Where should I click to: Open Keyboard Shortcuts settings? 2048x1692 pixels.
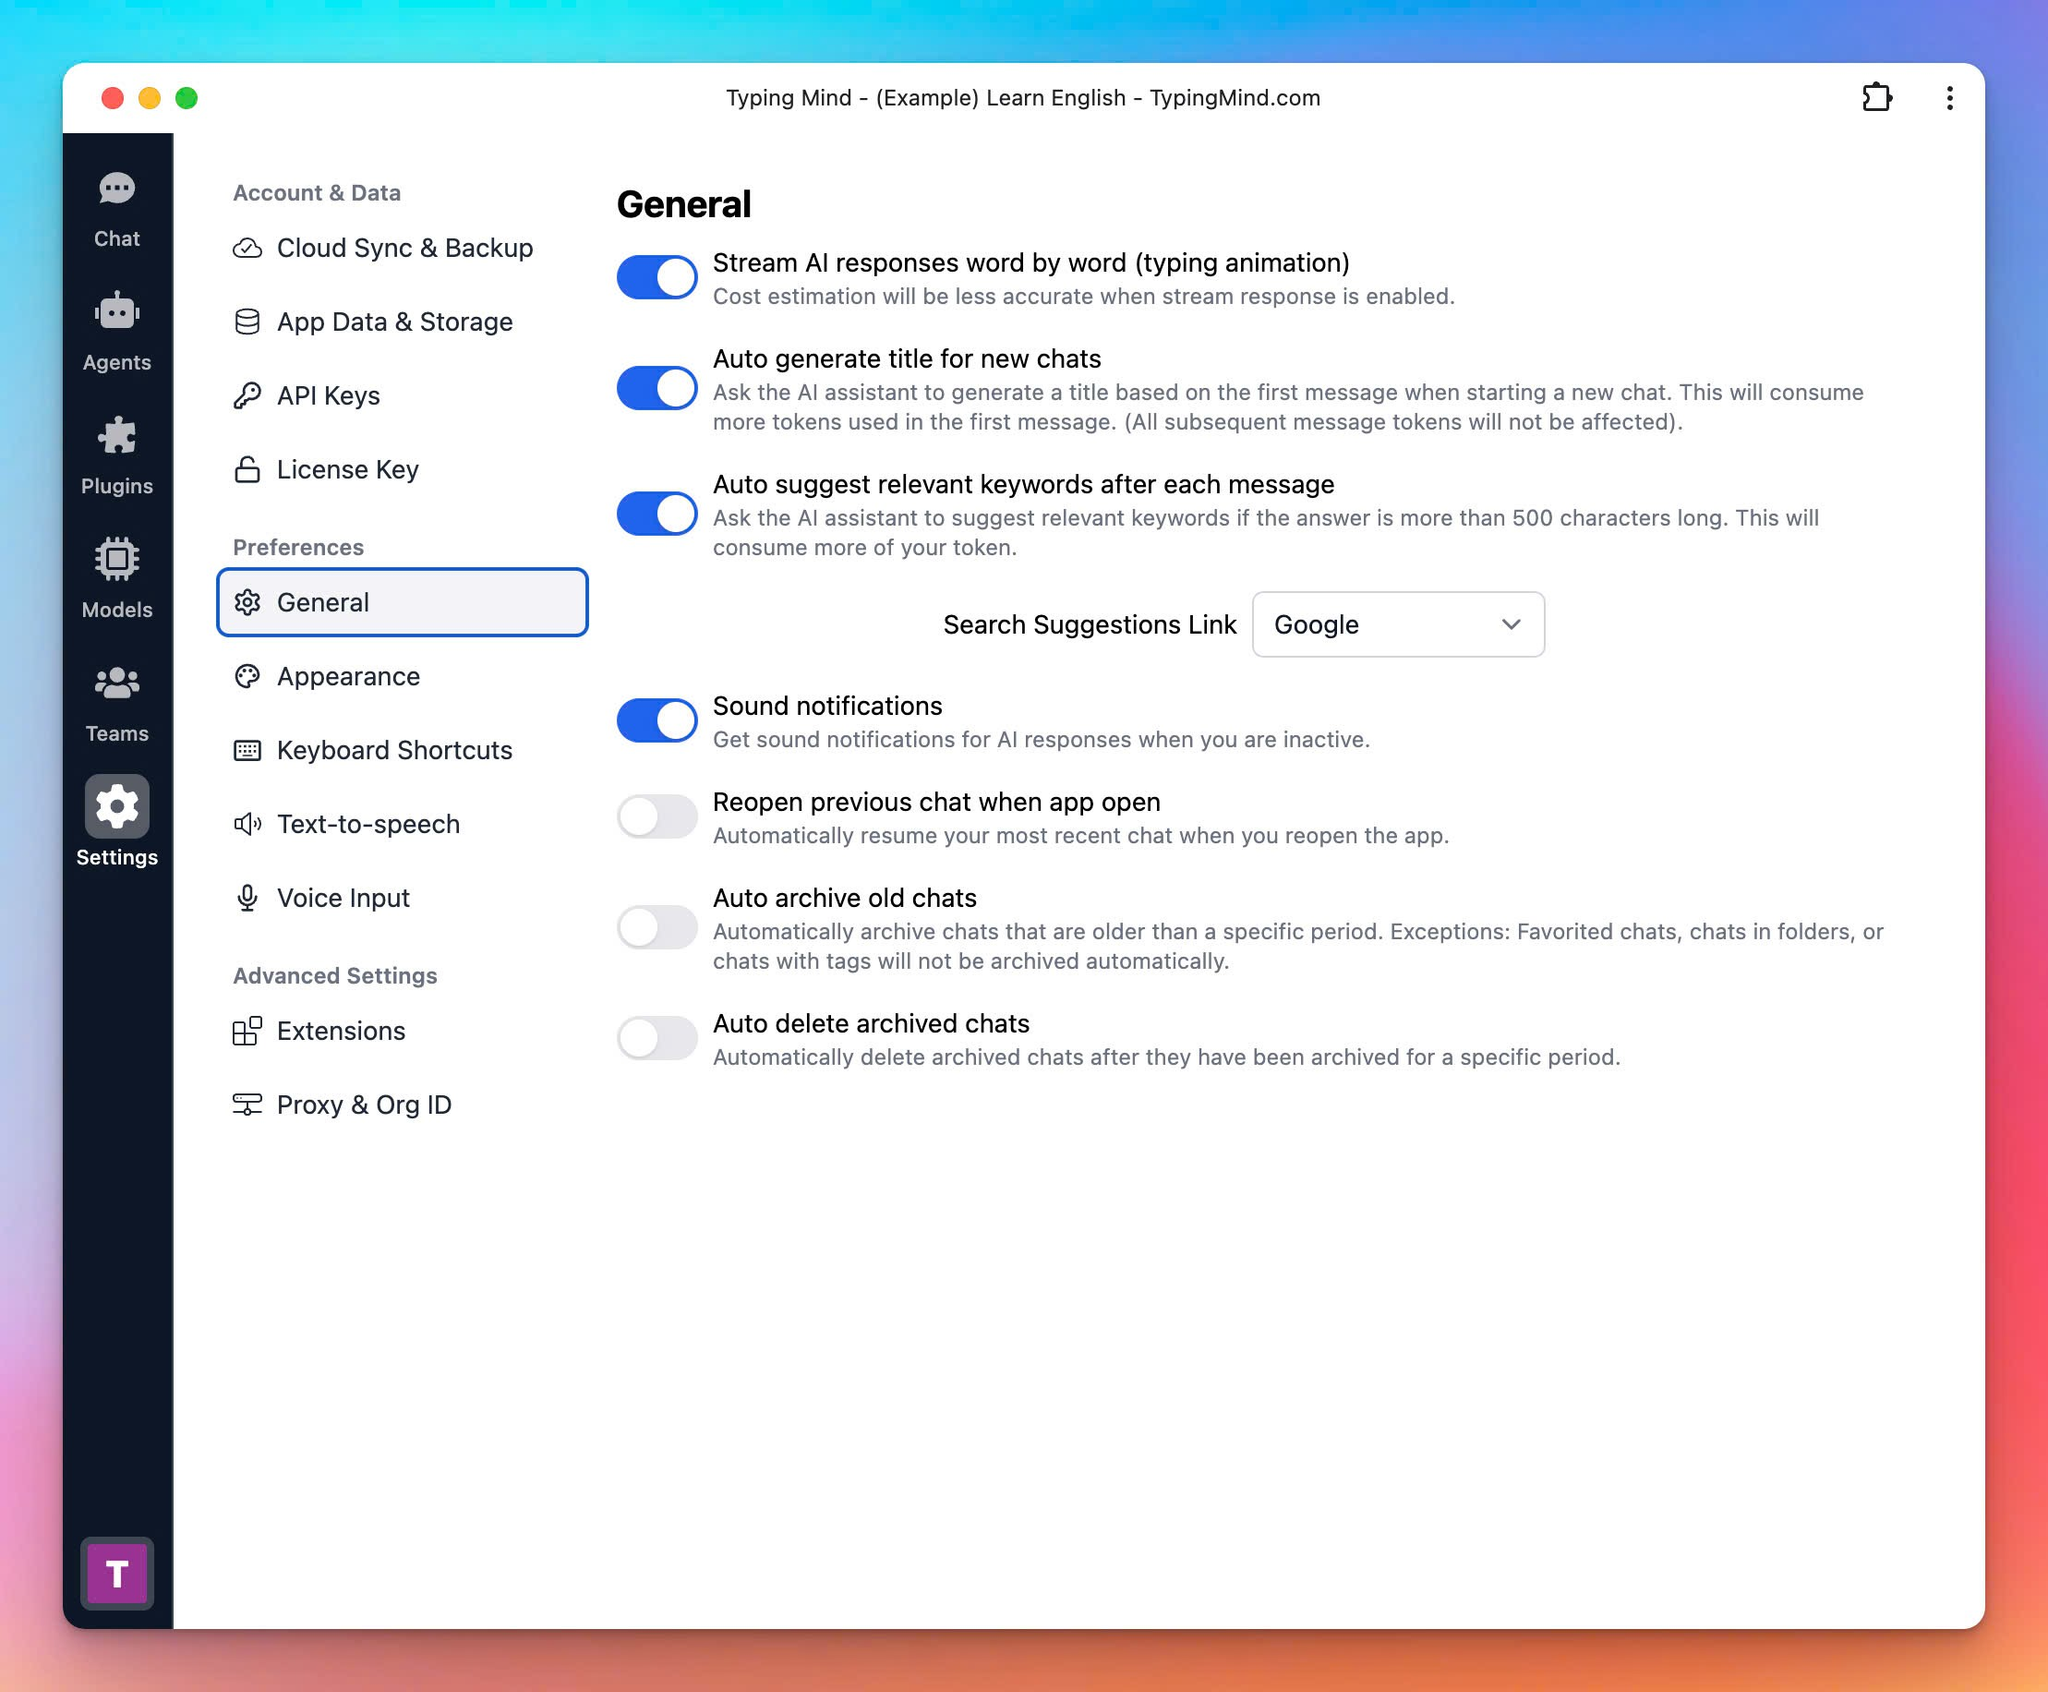tap(402, 750)
